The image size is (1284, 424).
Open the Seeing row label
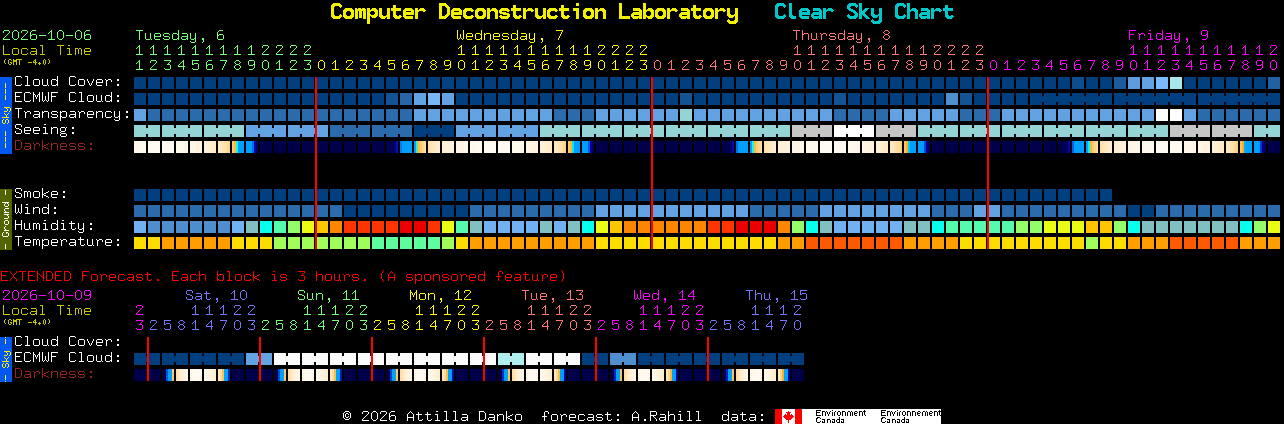45,130
